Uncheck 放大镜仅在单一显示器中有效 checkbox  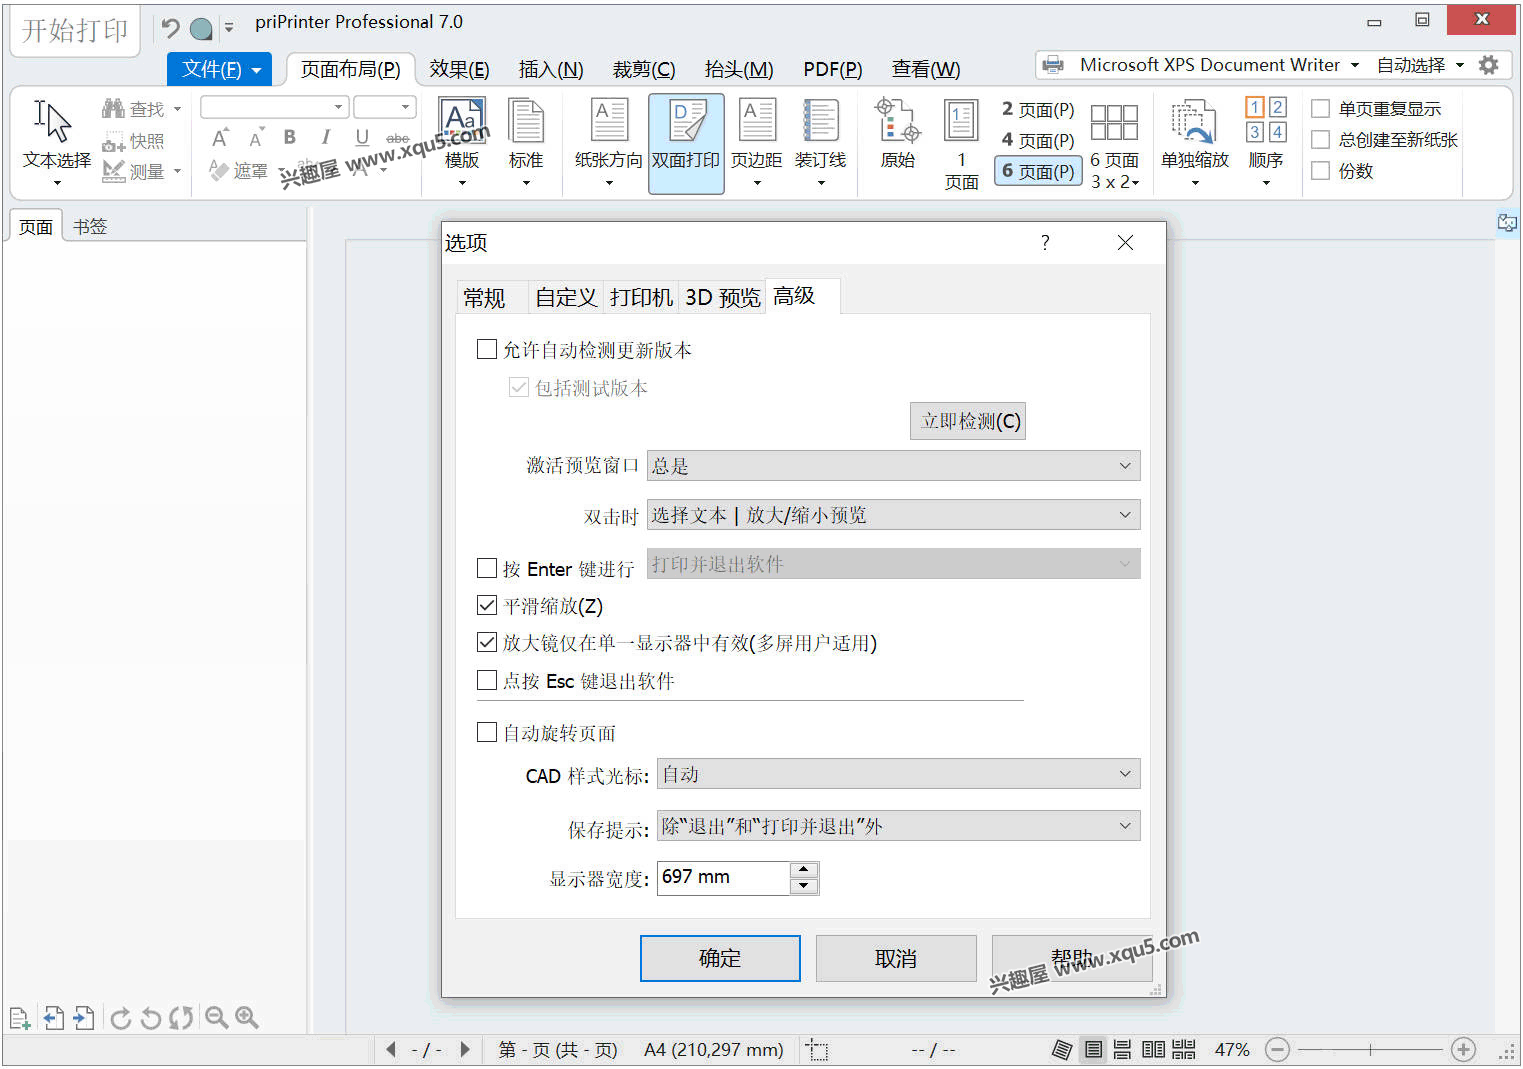click(x=487, y=642)
